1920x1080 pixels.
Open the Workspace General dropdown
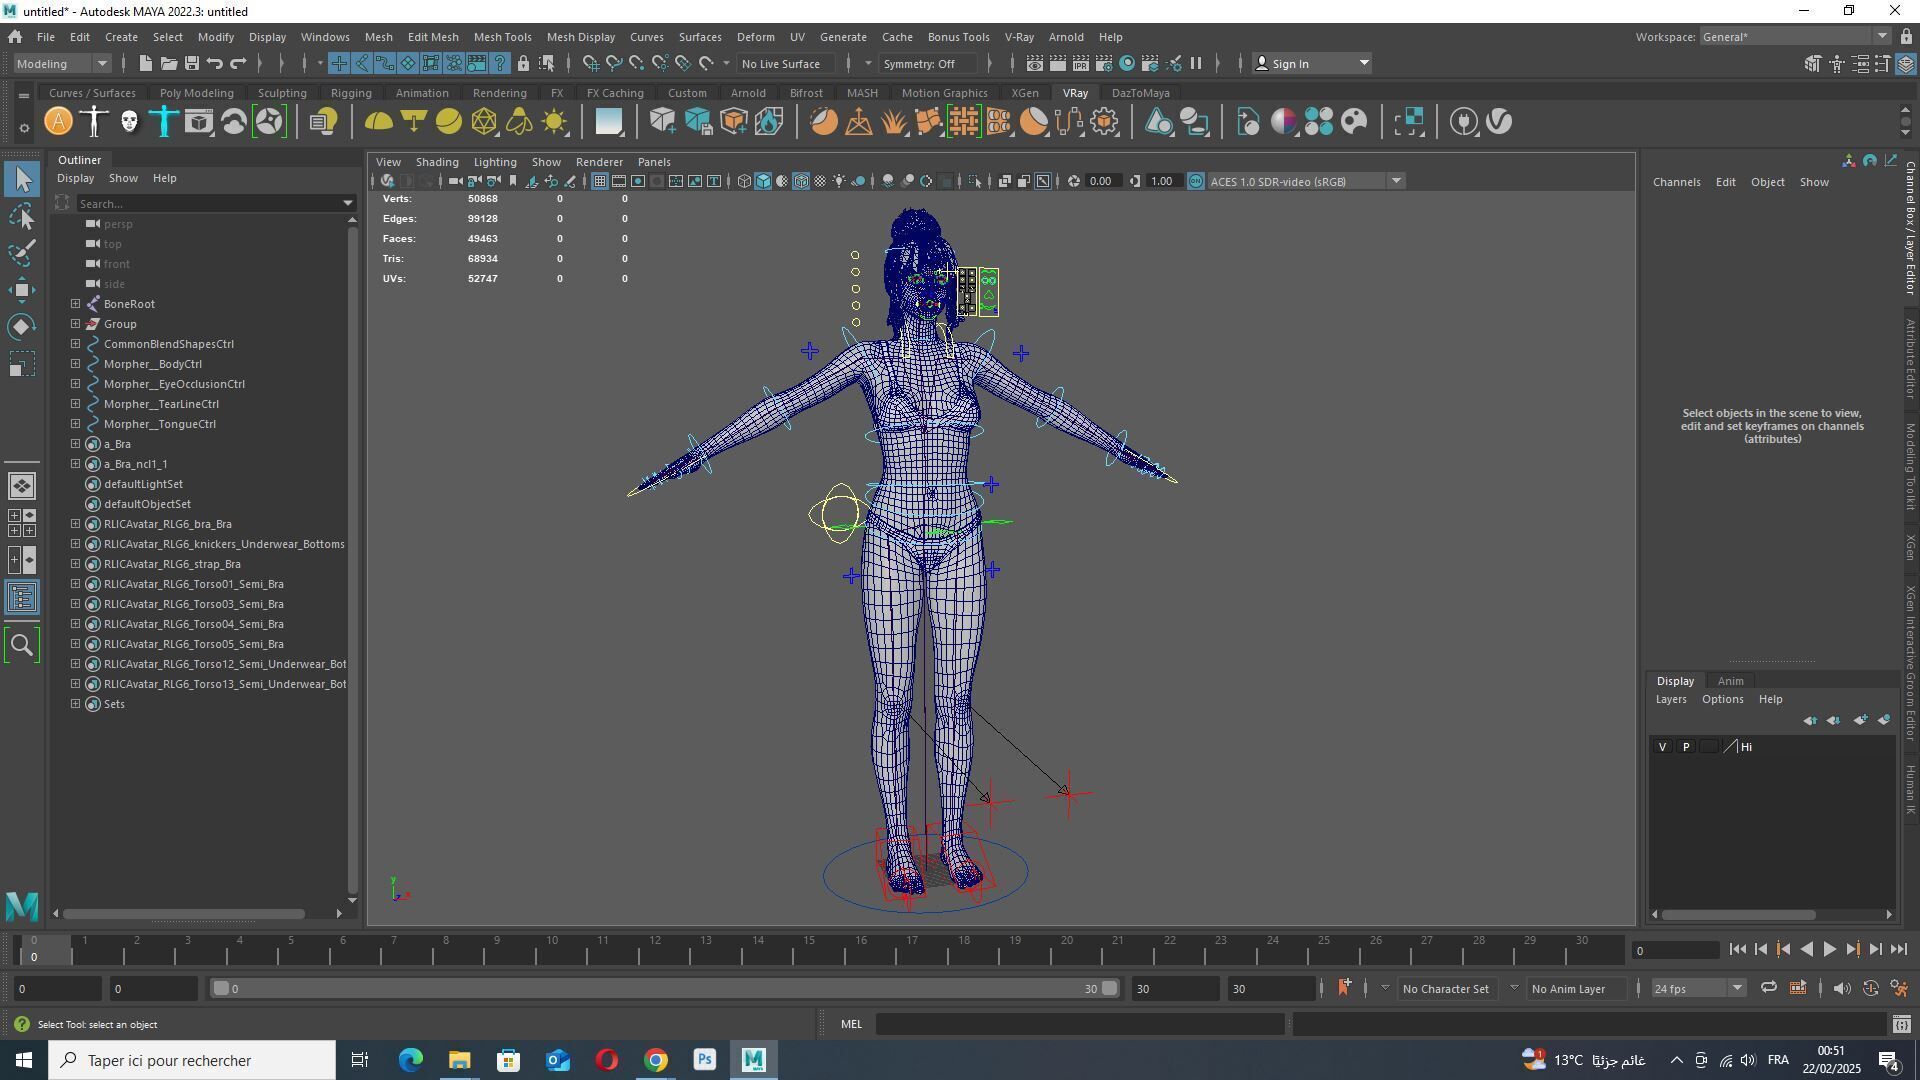(1795, 37)
